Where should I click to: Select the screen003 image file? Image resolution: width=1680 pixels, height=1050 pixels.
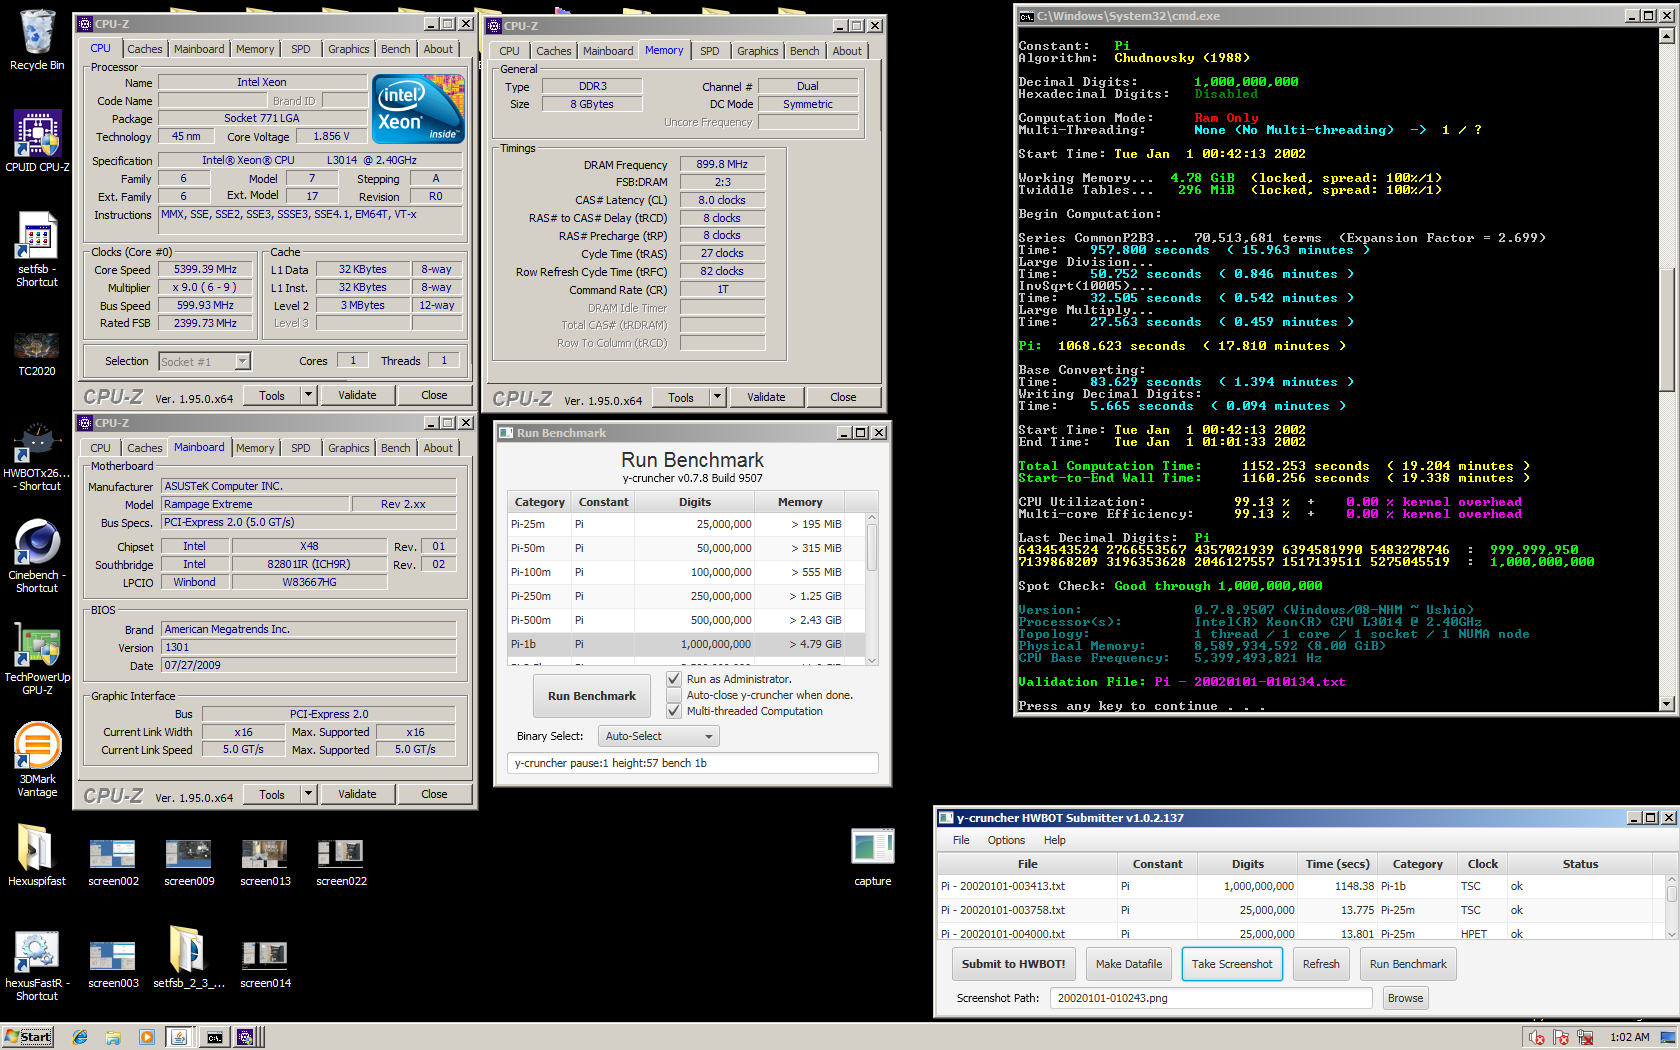(x=113, y=964)
